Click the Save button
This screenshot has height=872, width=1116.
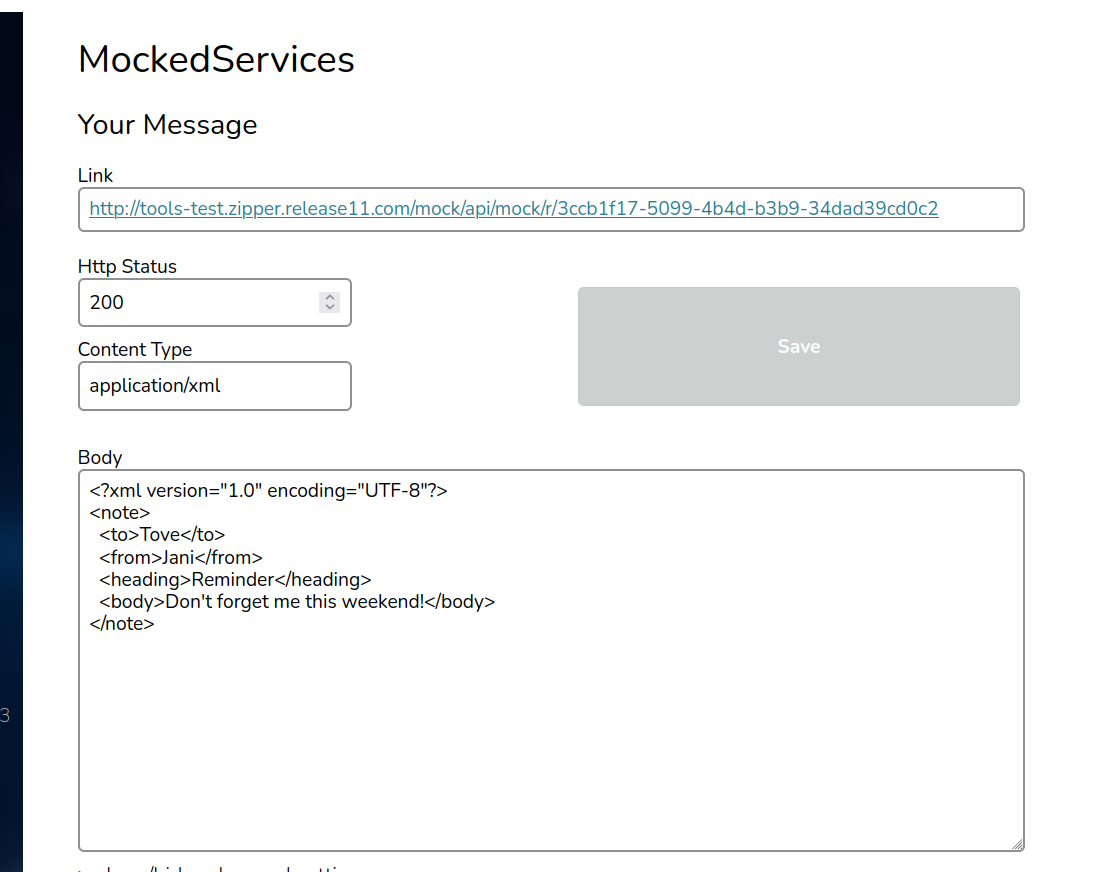[x=798, y=346]
